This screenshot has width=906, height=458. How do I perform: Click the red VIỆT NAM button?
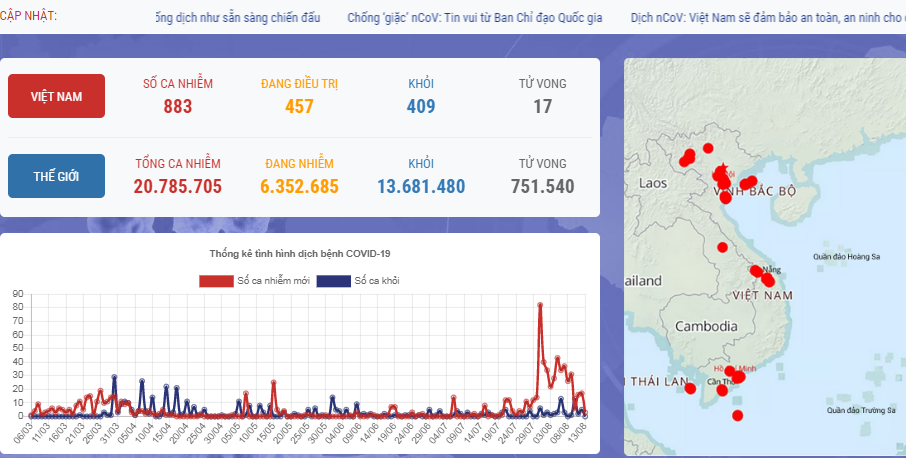(56, 96)
